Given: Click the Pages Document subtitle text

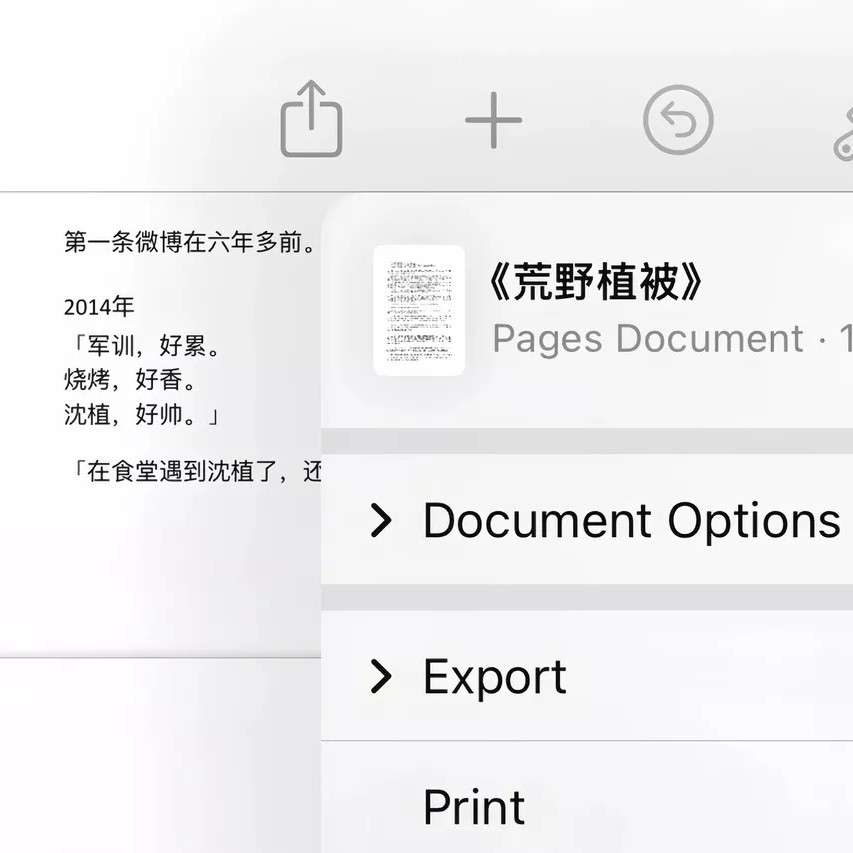Looking at the screenshot, I should (648, 339).
